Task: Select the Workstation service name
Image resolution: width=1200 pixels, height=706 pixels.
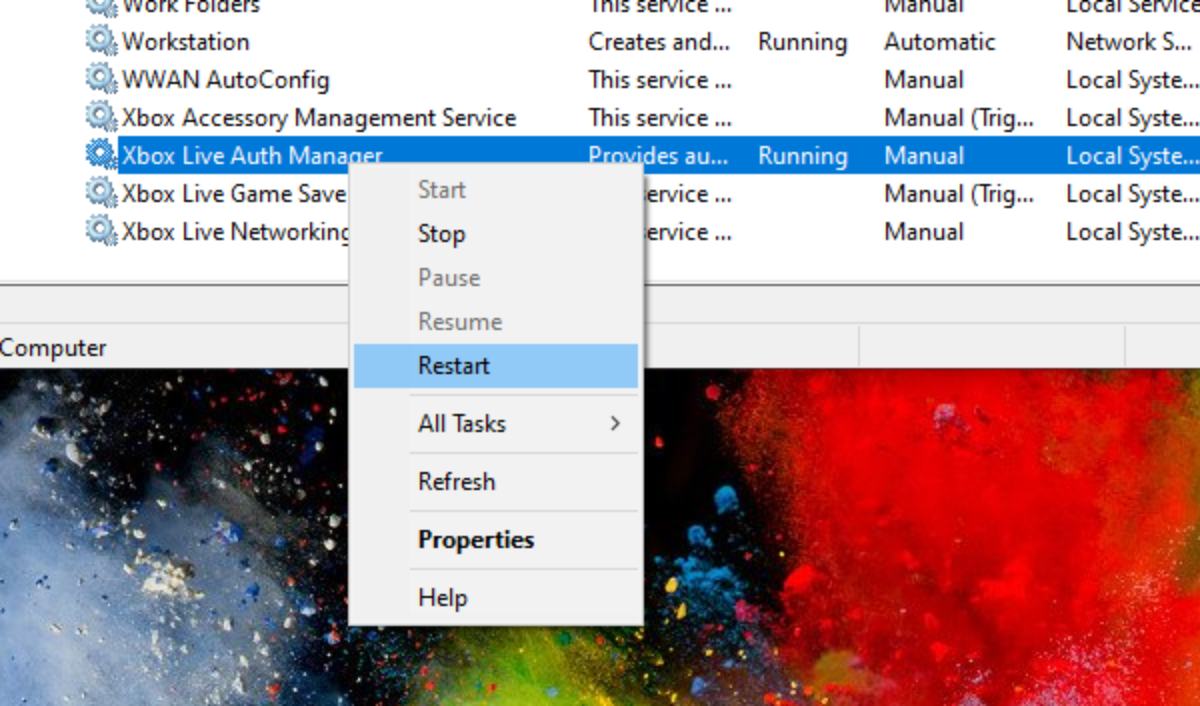Action: 186,42
